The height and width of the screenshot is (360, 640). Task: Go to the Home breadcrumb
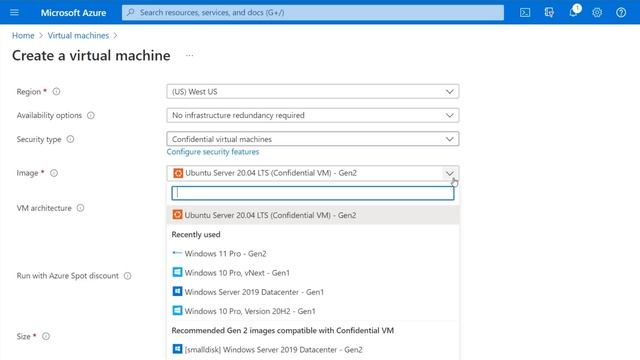23,36
